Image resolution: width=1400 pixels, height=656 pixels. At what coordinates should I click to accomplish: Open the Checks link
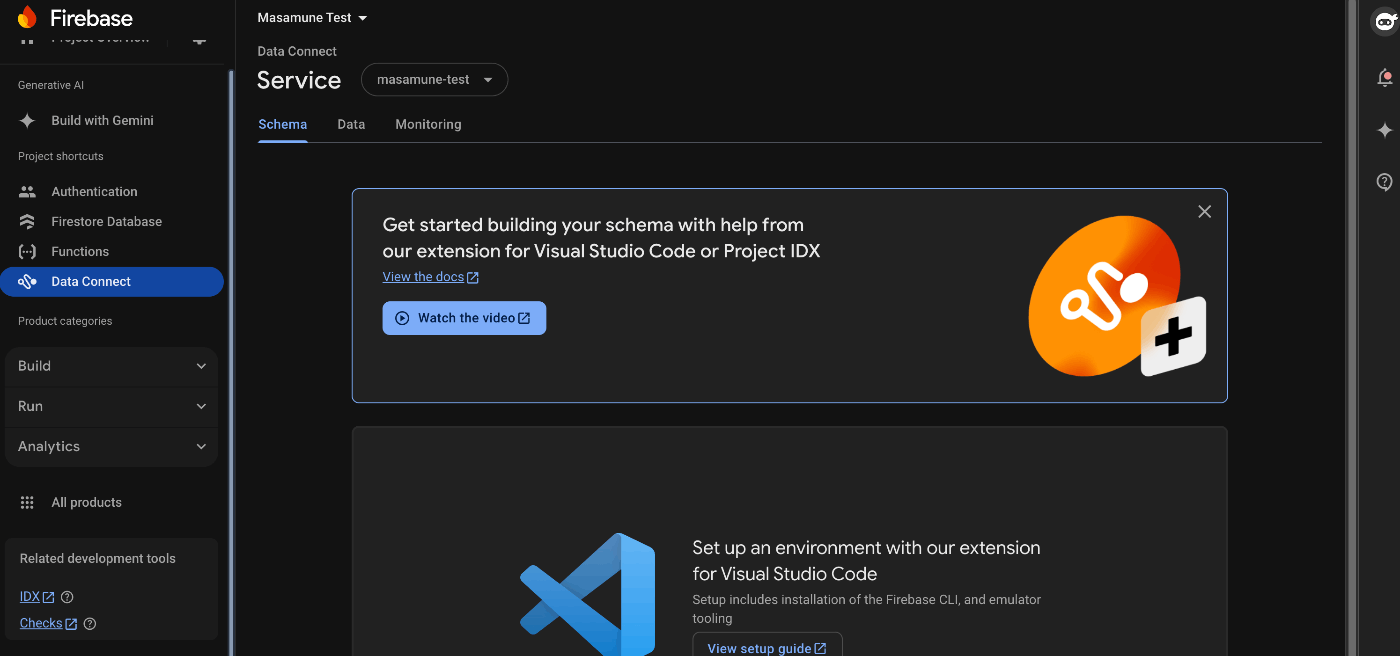click(x=48, y=623)
